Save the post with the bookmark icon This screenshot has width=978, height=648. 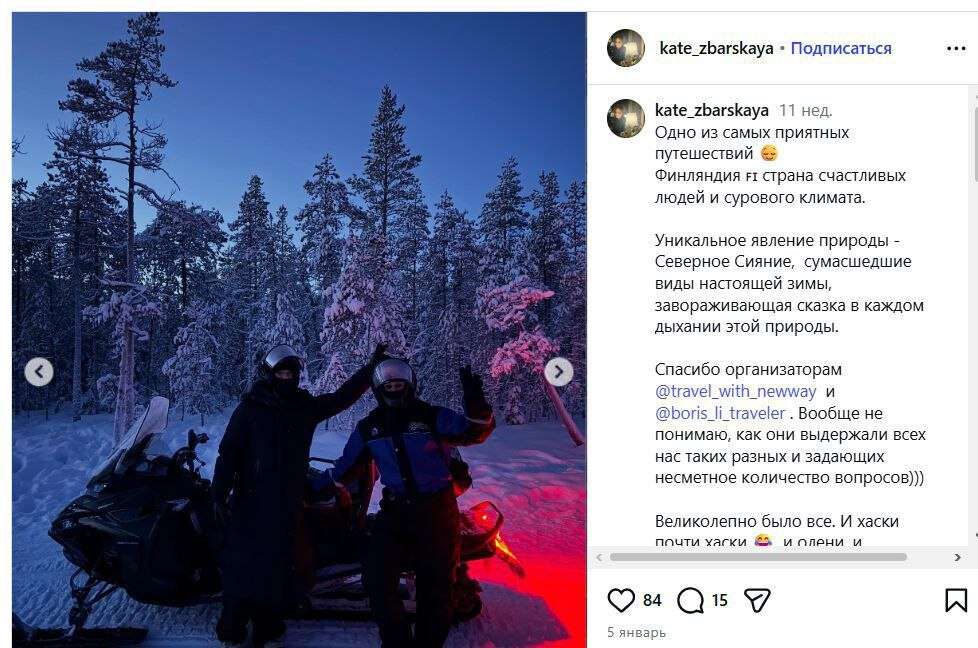tap(956, 601)
